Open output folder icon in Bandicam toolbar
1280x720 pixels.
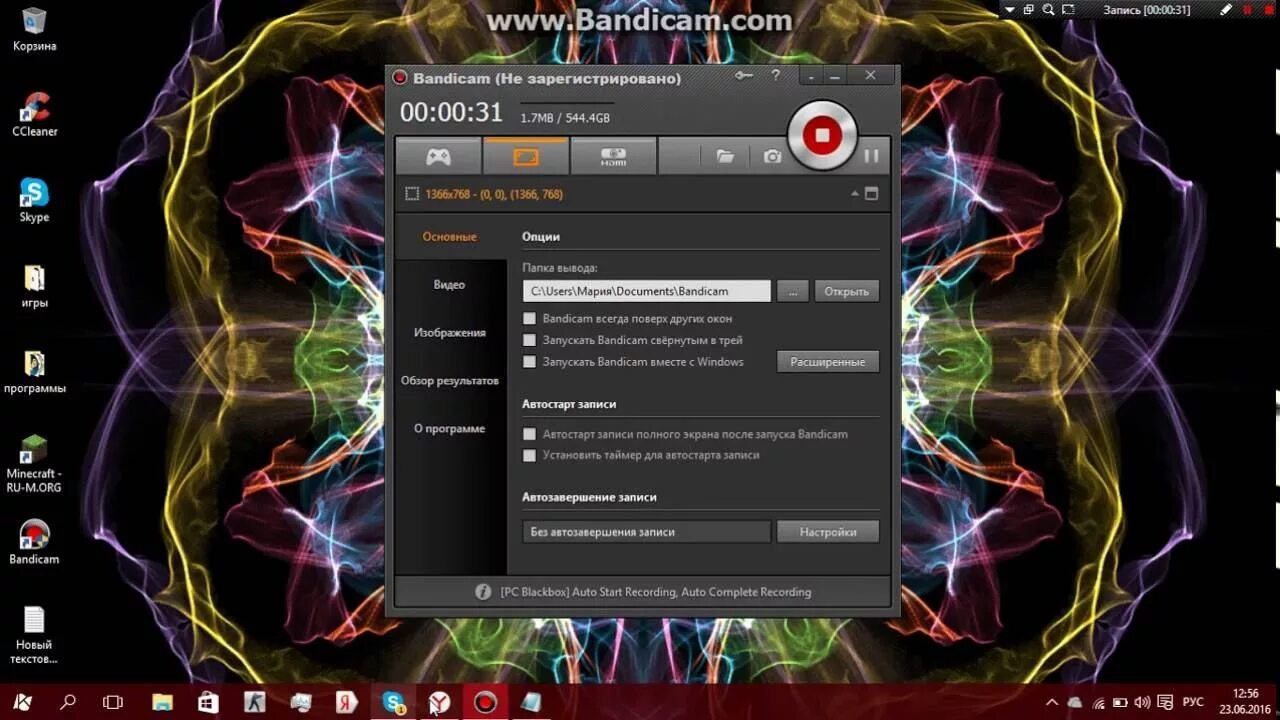725,156
